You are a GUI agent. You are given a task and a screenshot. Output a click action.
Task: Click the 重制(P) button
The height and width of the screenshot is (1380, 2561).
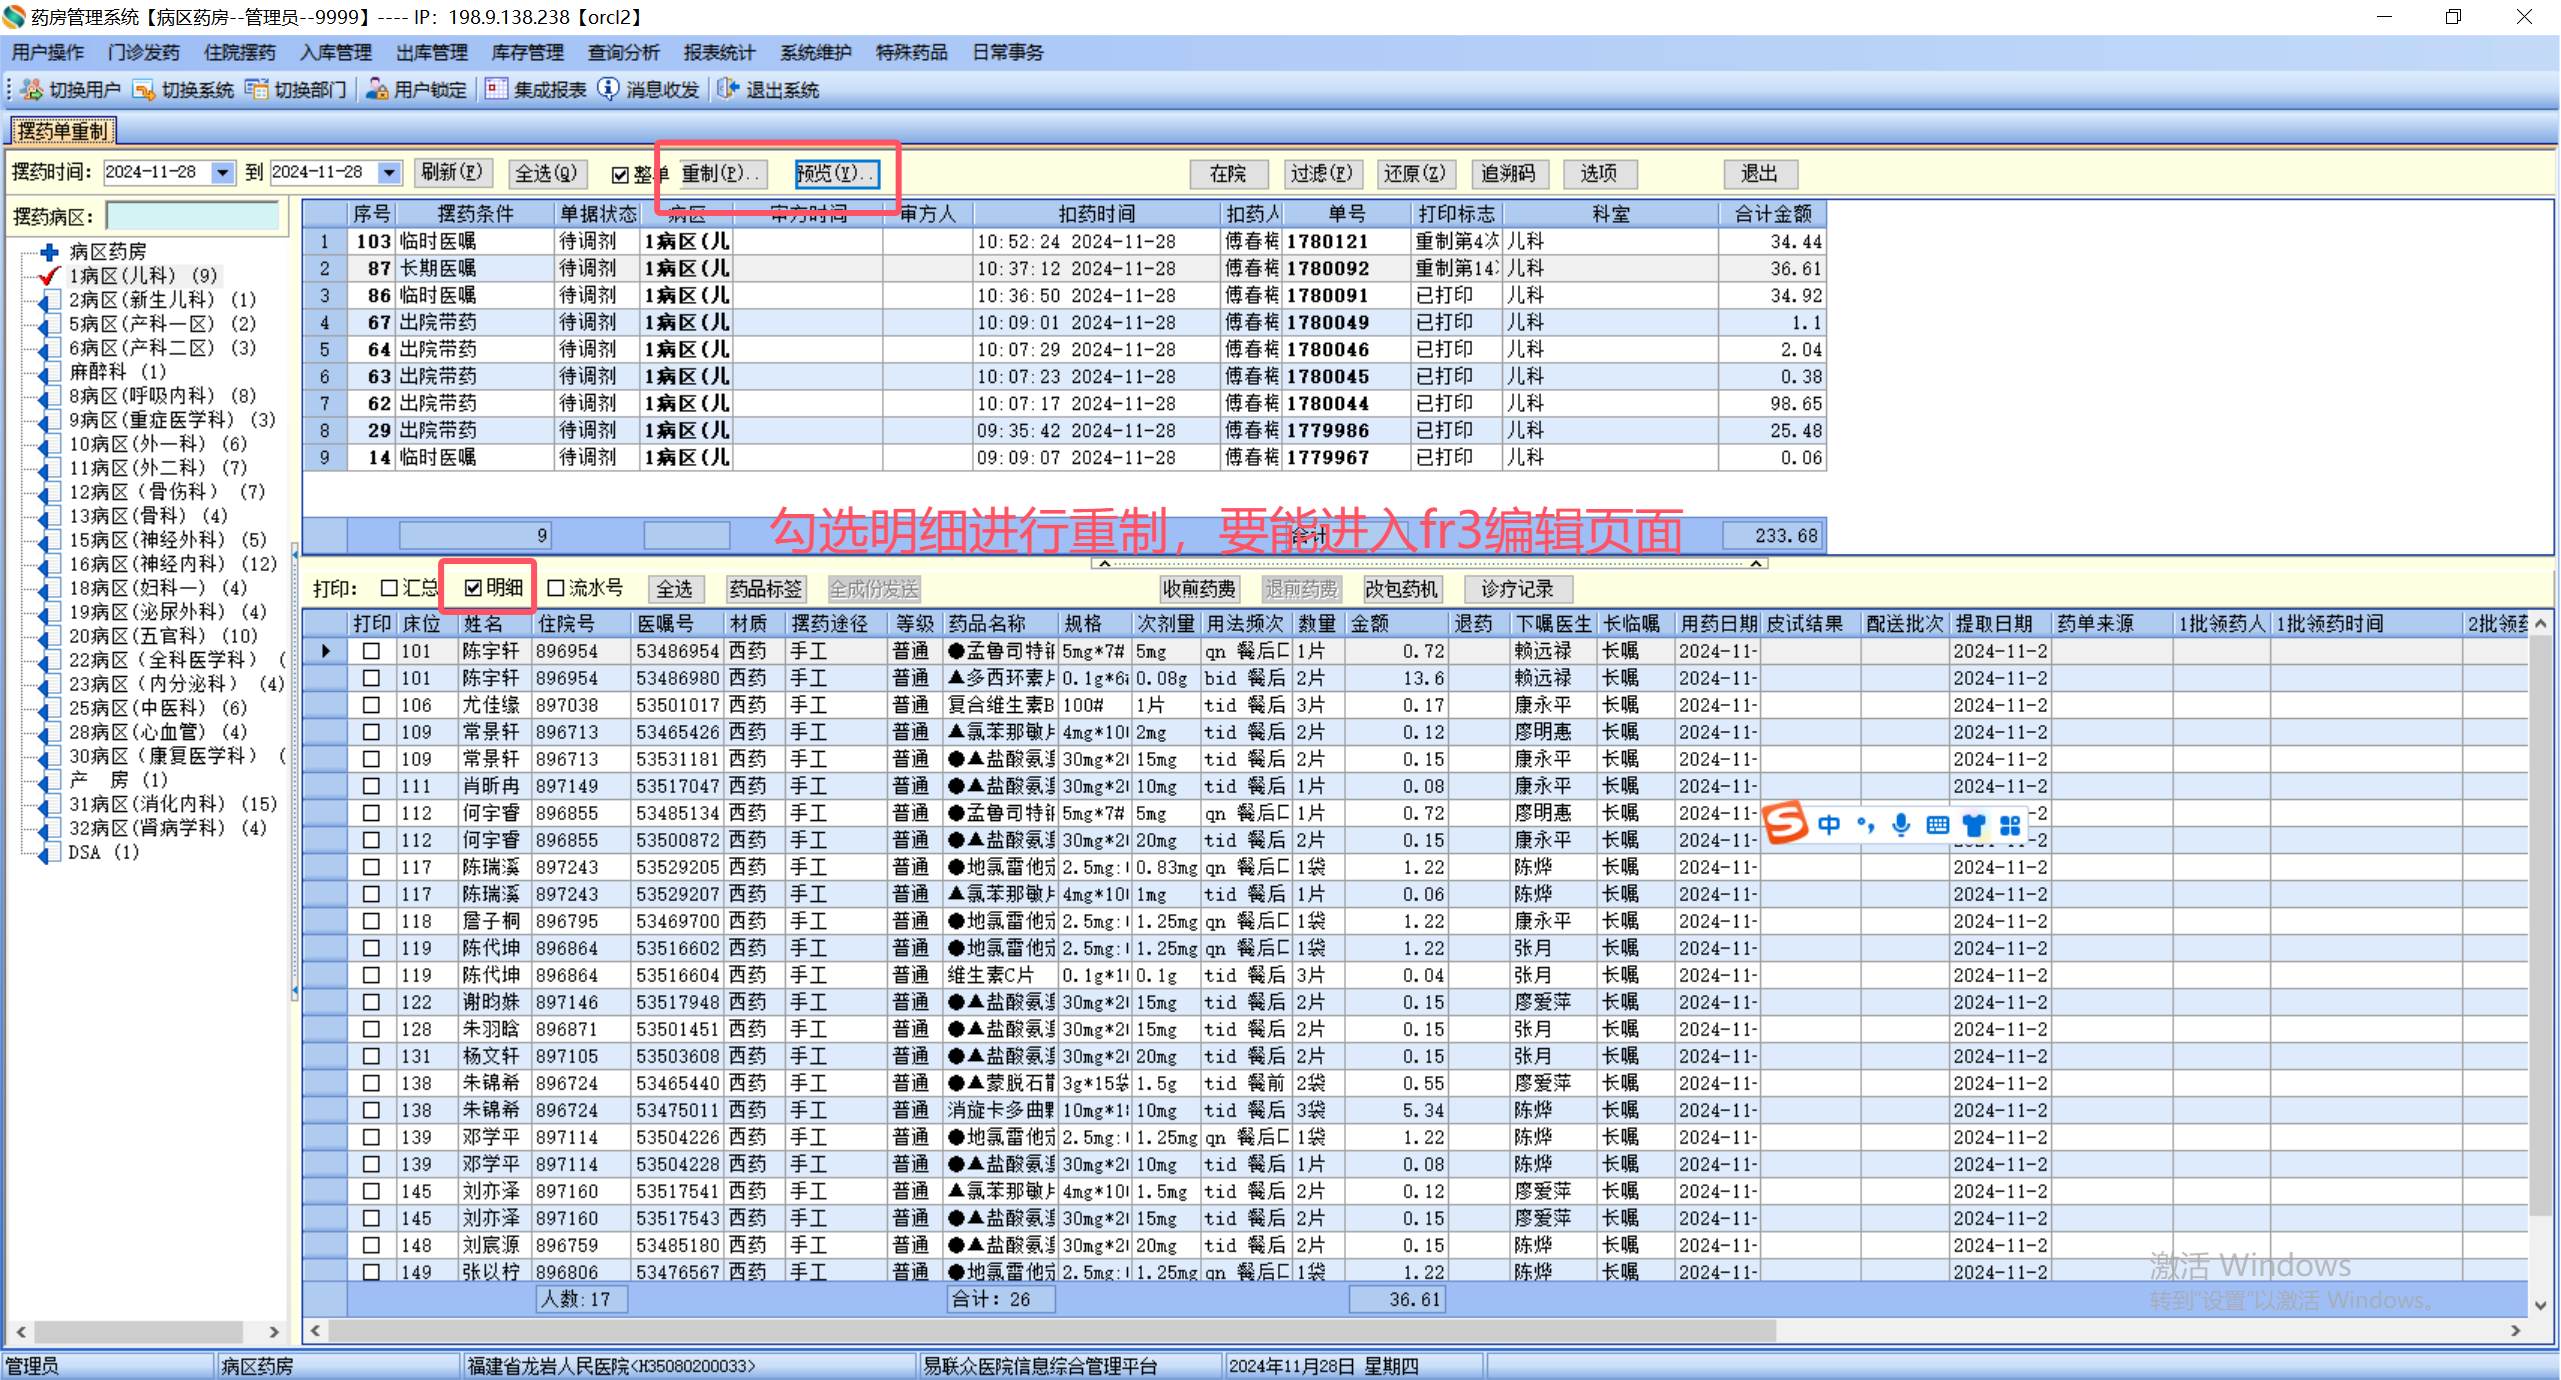[722, 173]
